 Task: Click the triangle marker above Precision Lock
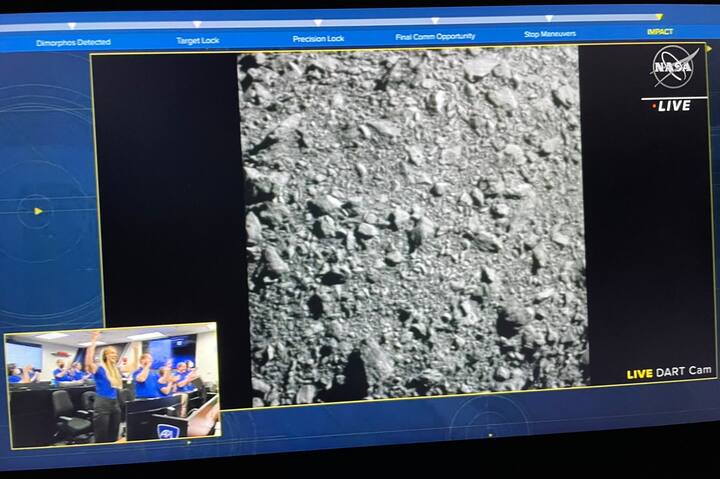[x=318, y=22]
